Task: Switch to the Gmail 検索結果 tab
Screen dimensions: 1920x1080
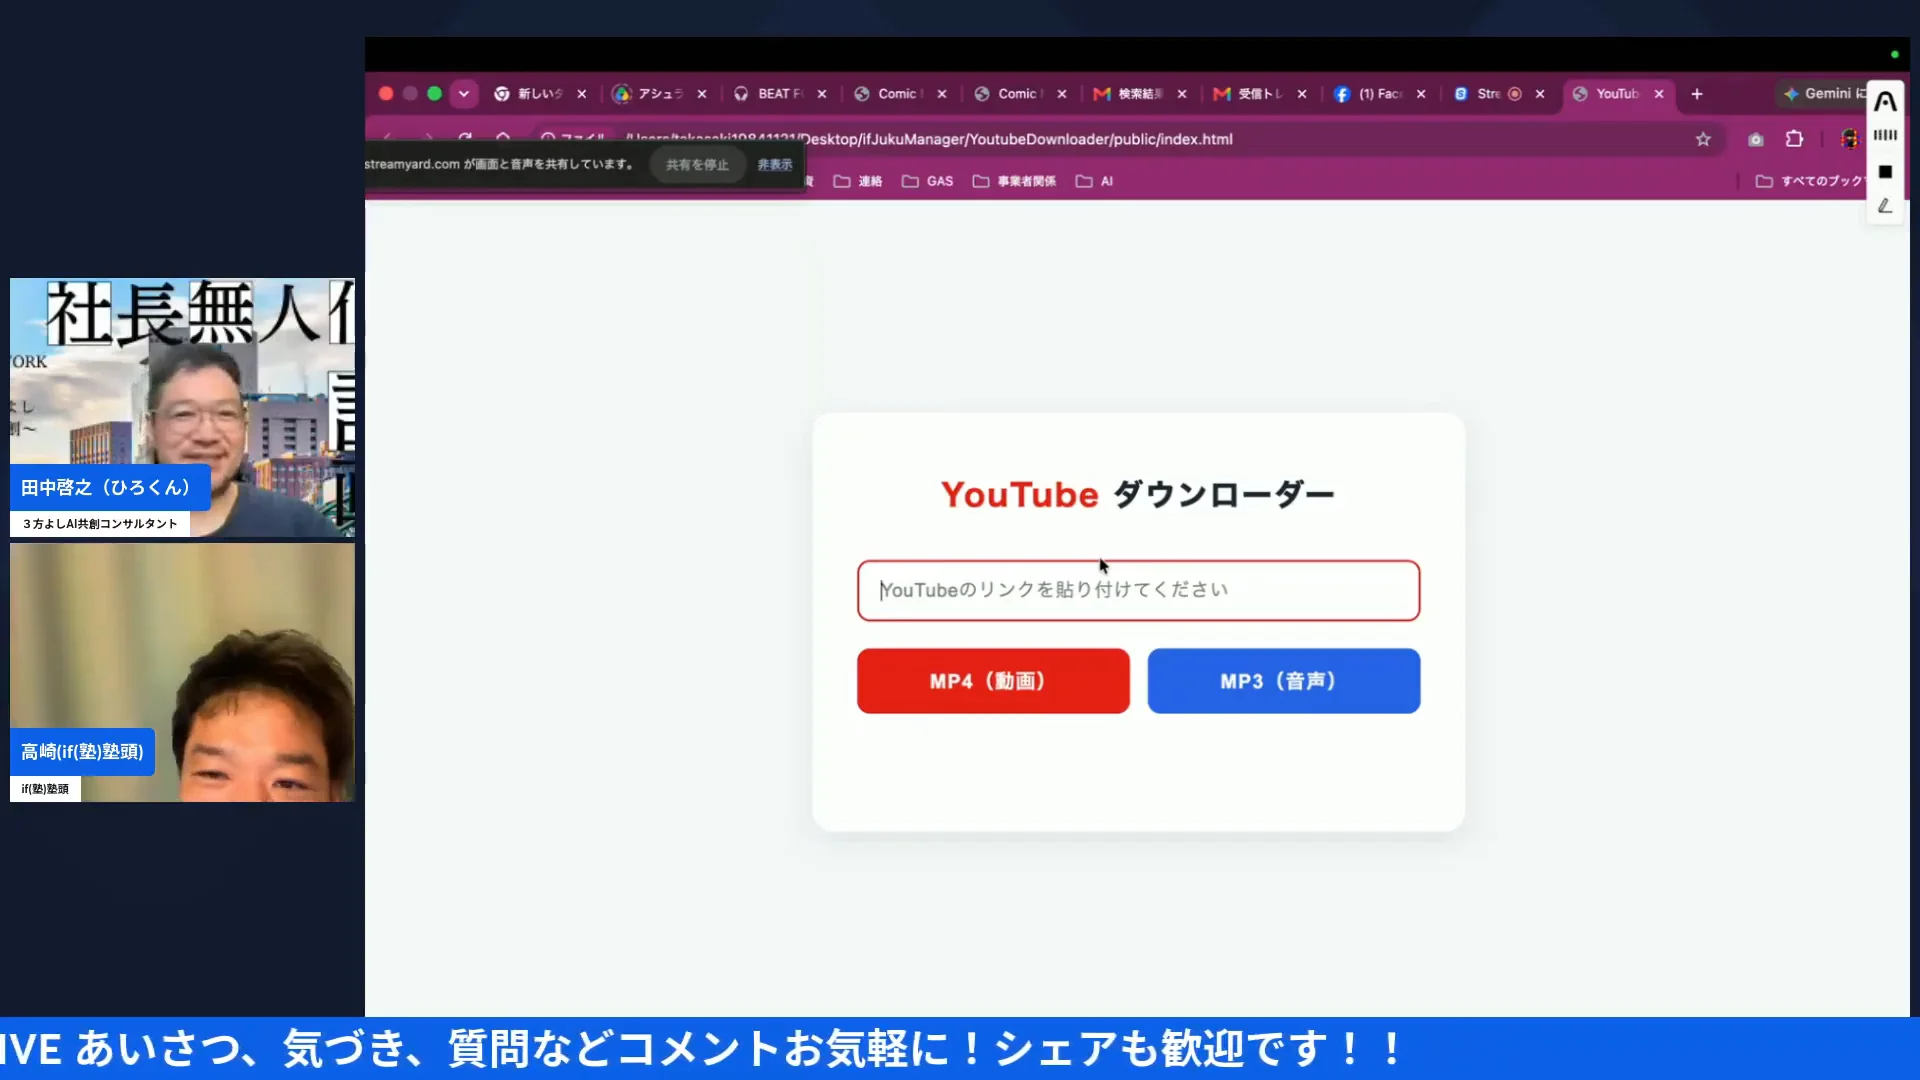Action: [x=1130, y=94]
